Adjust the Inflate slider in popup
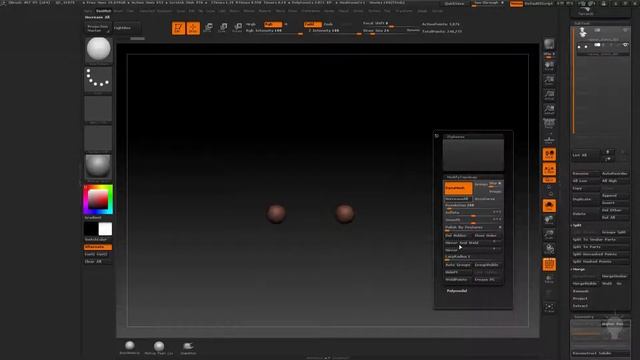This screenshot has height=360, width=640. [473, 213]
